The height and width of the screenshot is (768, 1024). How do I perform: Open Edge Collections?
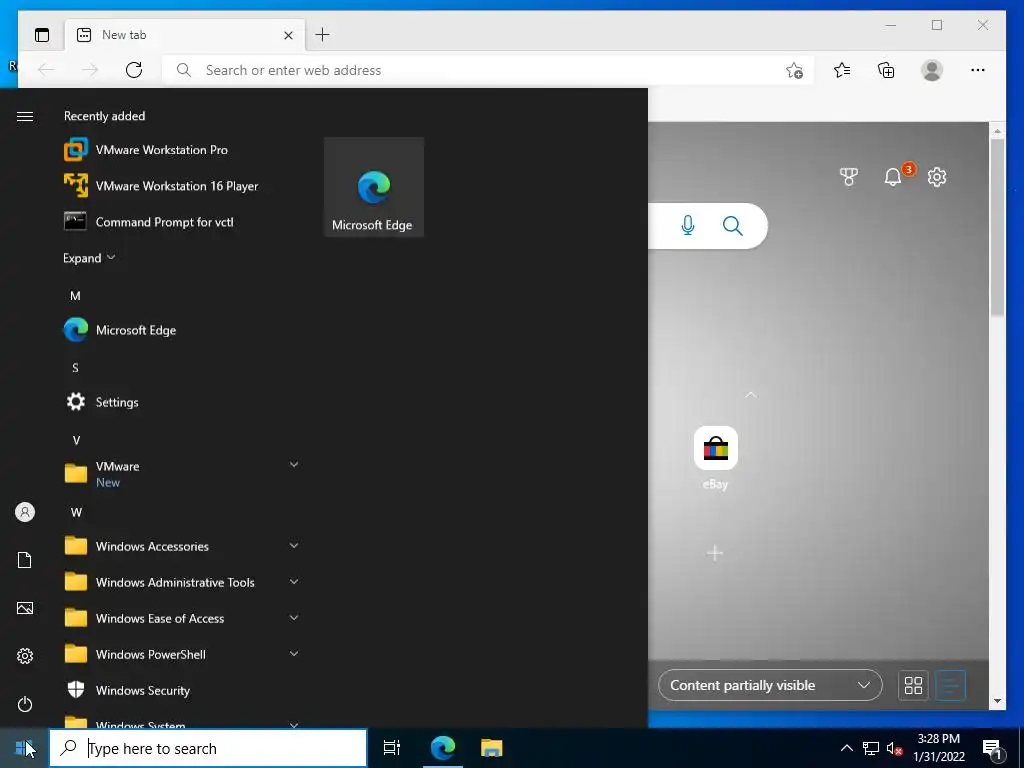[x=886, y=70]
